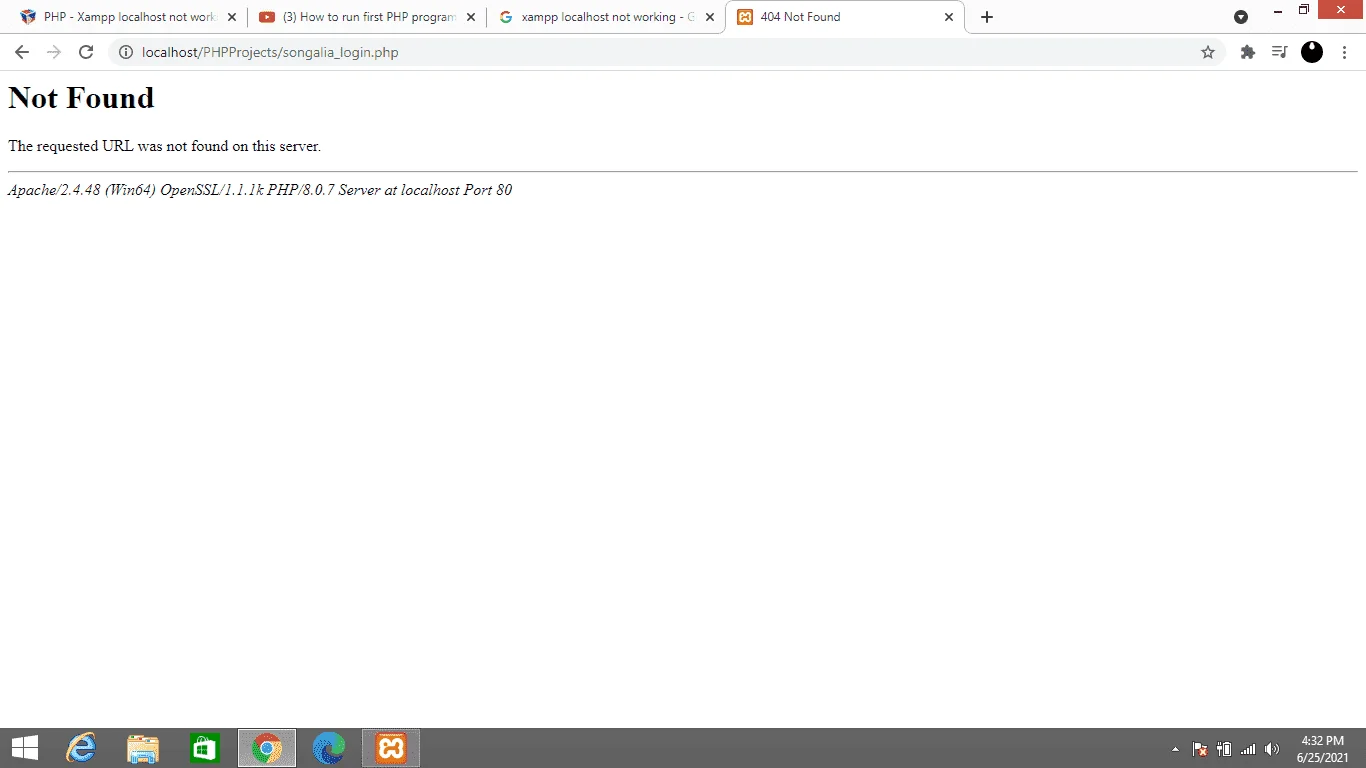Click the Not Found heading
The image size is (1366, 768).
point(81,98)
